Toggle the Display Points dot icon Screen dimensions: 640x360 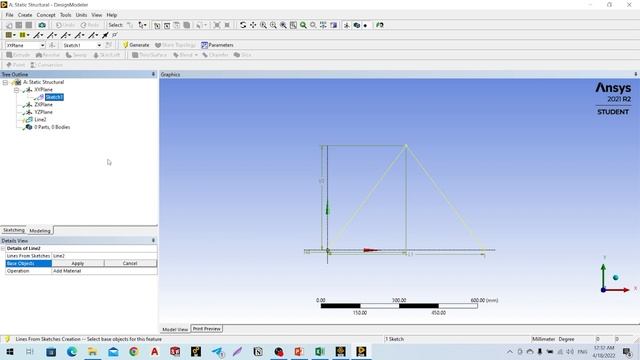click(365, 25)
